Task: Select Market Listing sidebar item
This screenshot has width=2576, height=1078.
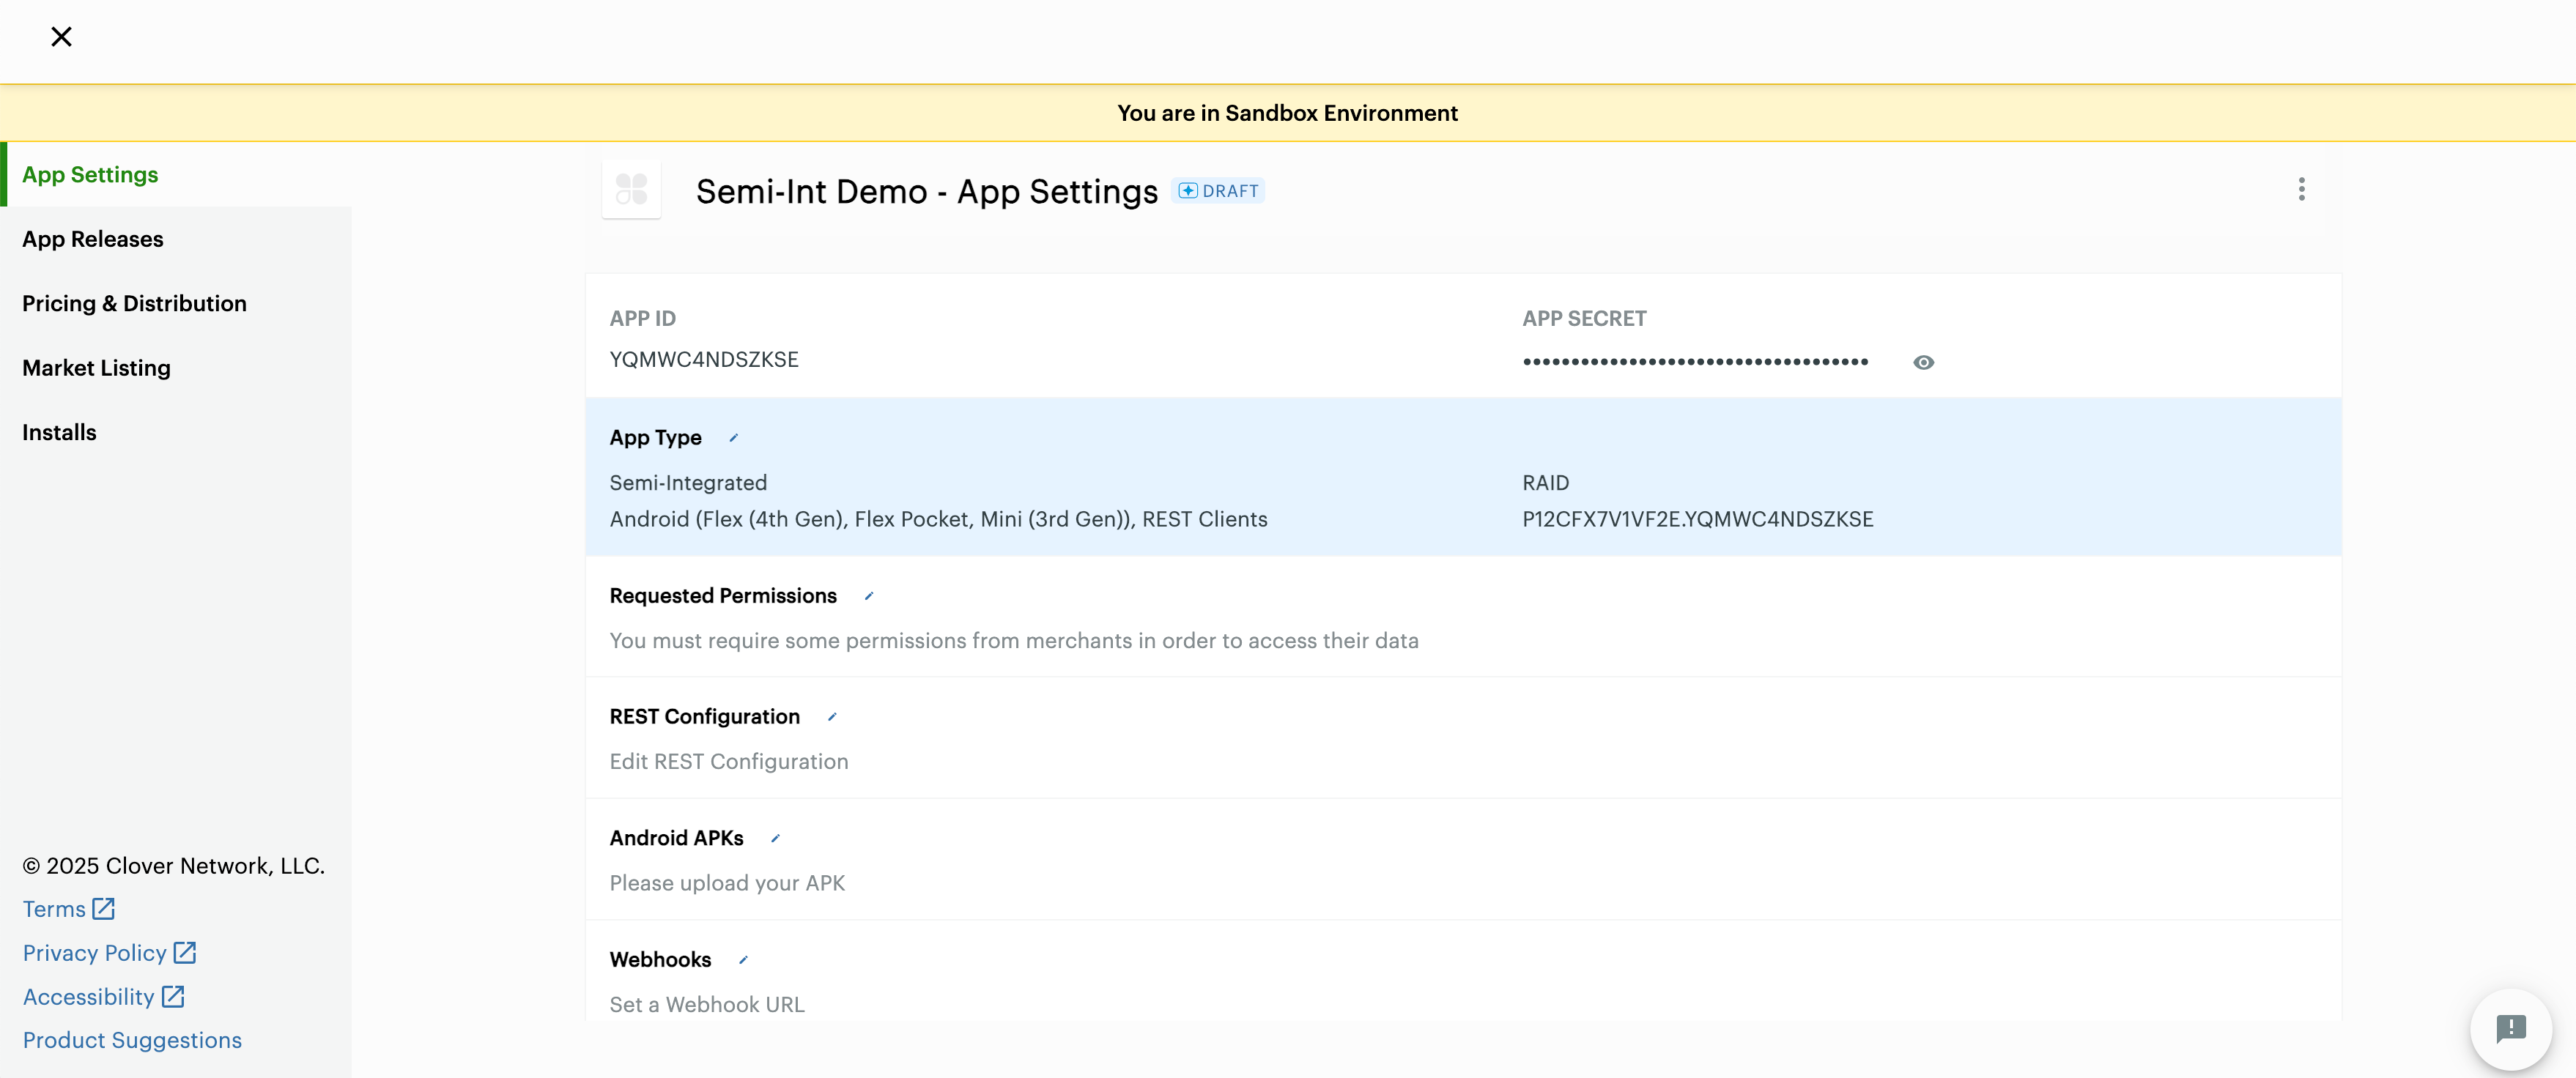Action: [96, 368]
